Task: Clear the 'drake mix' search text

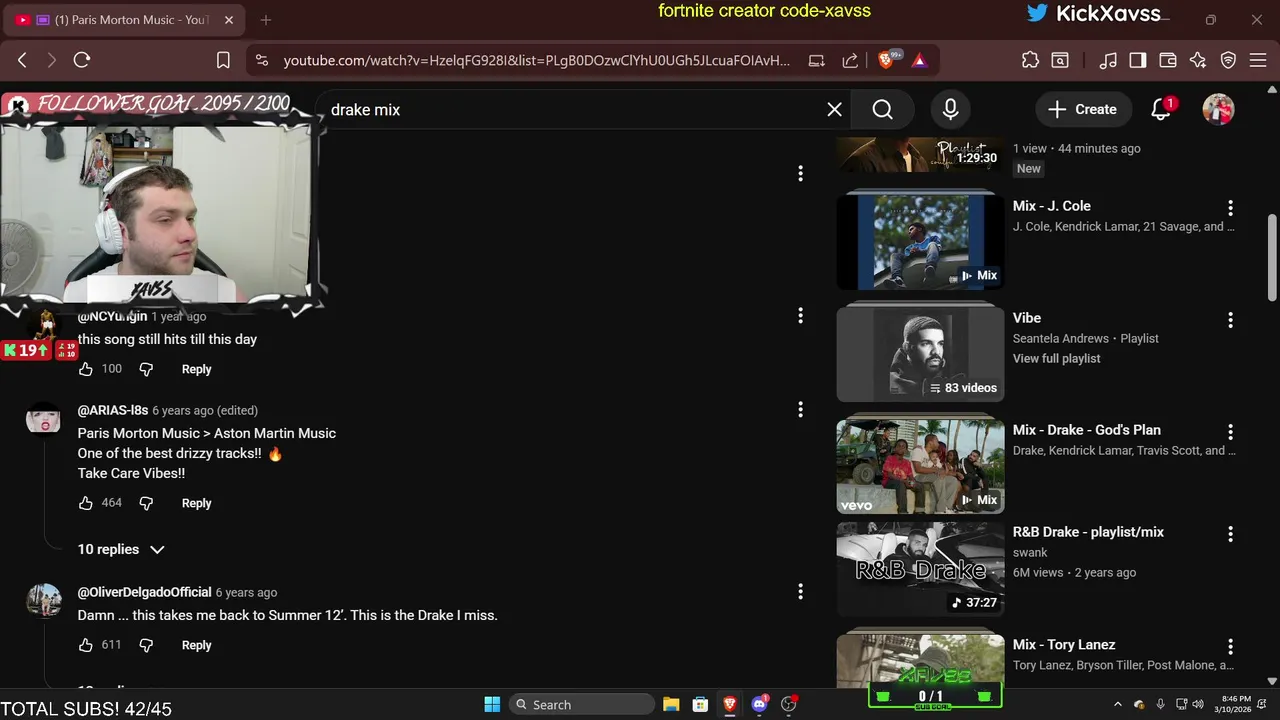Action: (x=834, y=109)
